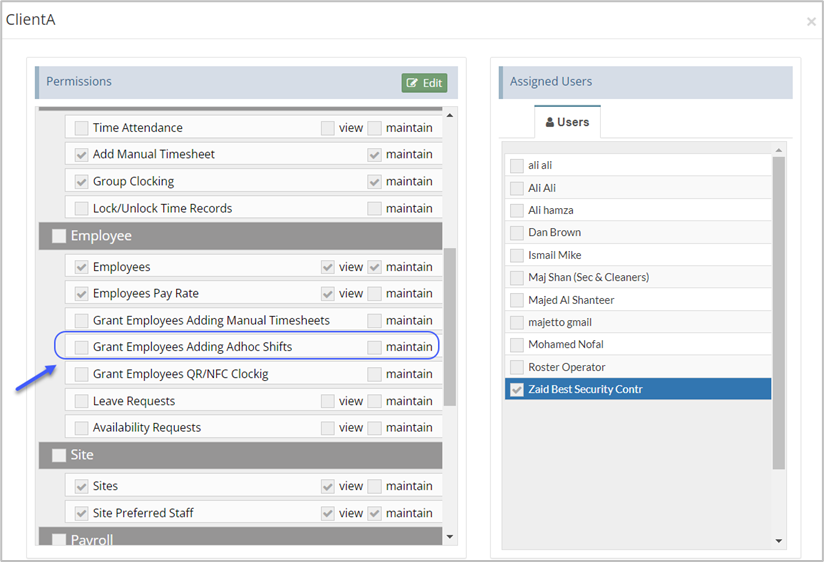
Task: Select user Mohamed Nofal checkbox
Action: (x=517, y=345)
